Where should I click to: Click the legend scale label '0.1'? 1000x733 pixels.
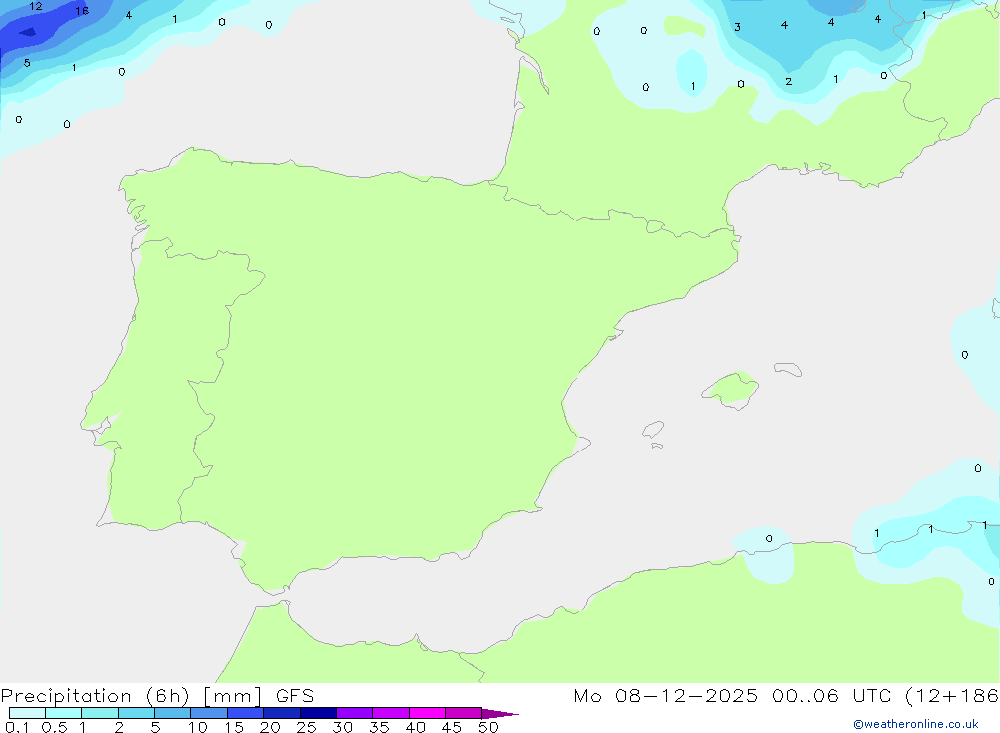[17, 727]
